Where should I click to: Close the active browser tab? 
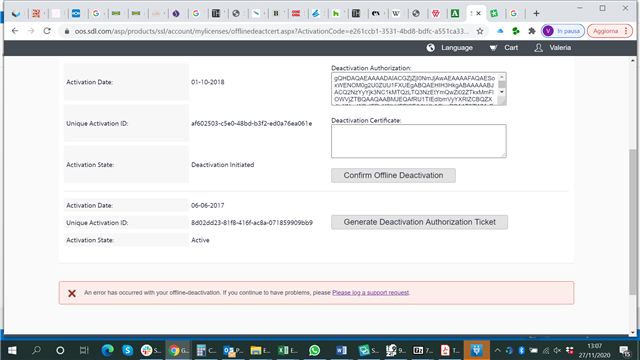click(x=479, y=13)
